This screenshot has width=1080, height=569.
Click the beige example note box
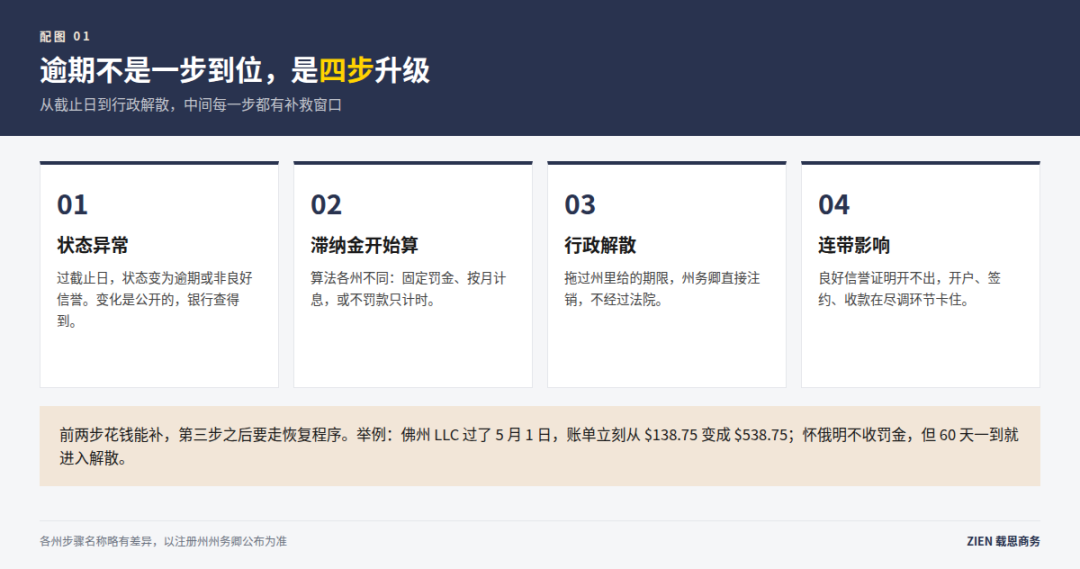pos(540,446)
